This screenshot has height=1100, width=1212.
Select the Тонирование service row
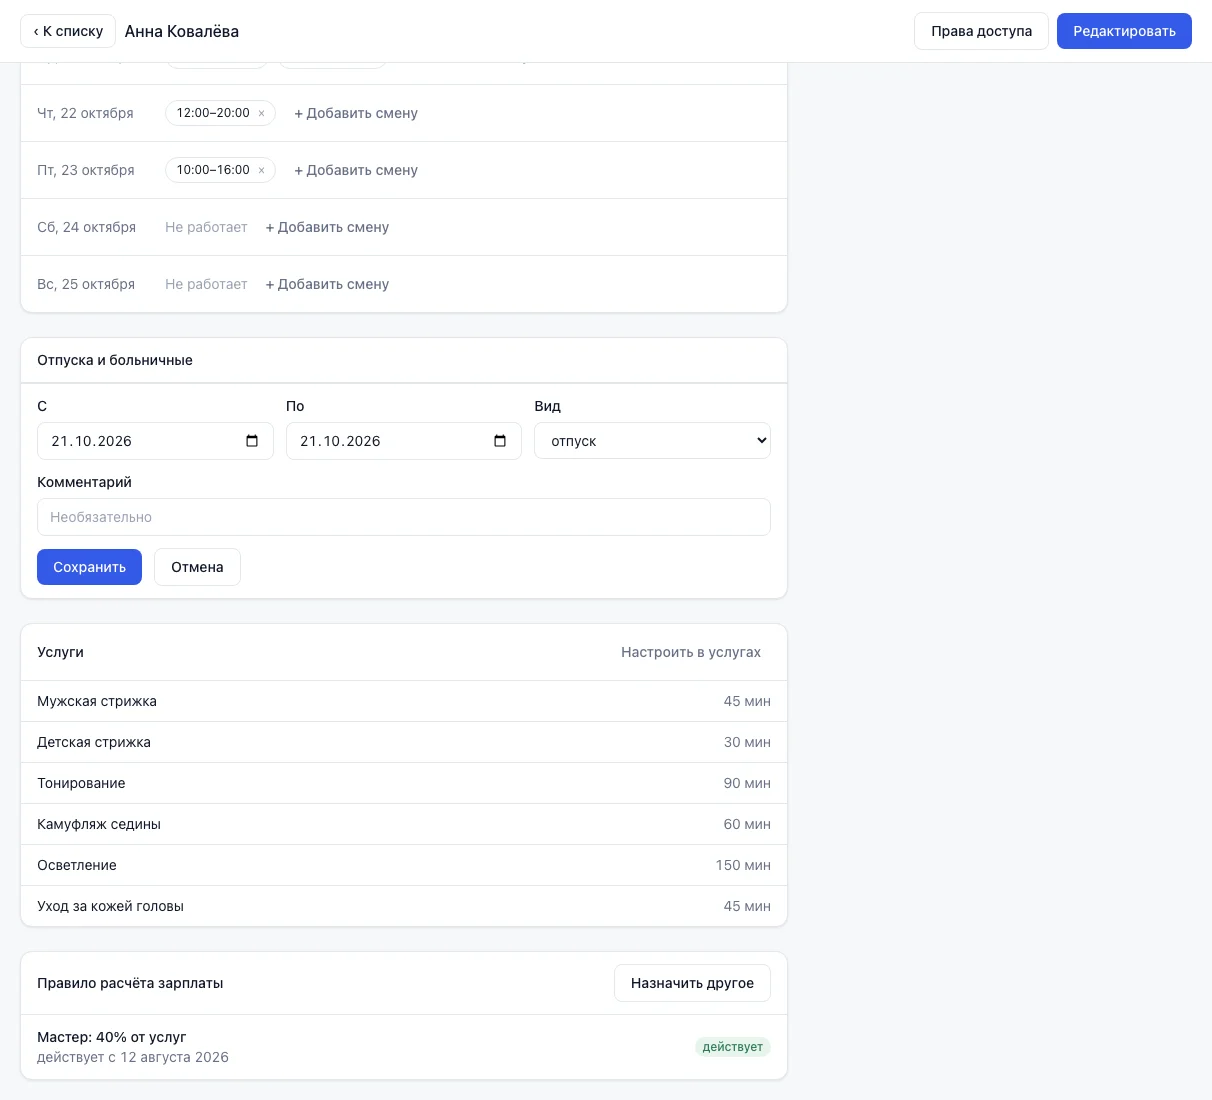(404, 783)
